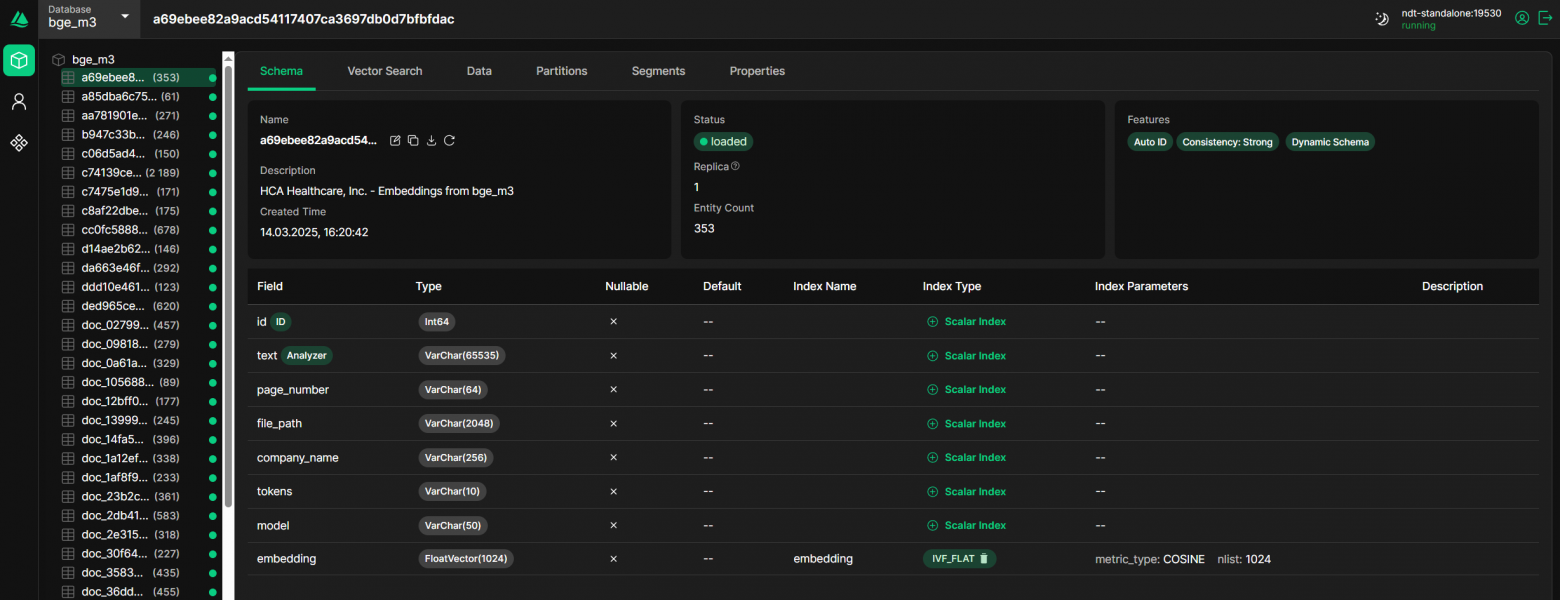This screenshot has width=1560, height=600.
Task: Click the rename collection pencil icon
Action: point(395,140)
